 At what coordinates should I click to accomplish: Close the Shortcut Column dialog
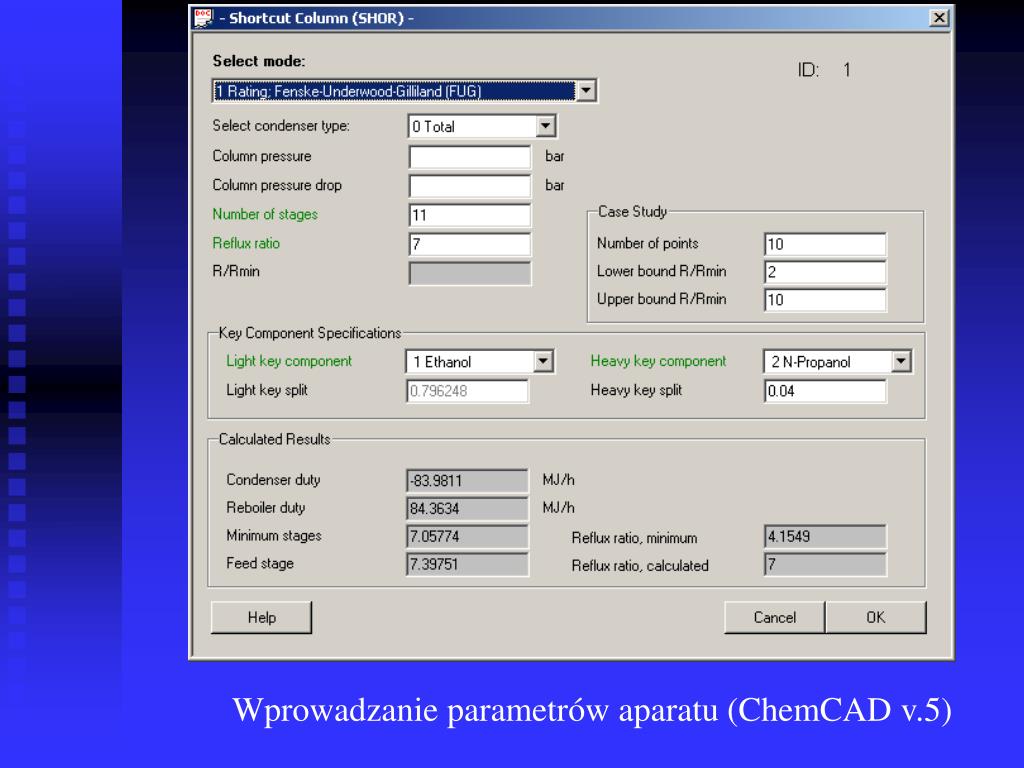[938, 18]
